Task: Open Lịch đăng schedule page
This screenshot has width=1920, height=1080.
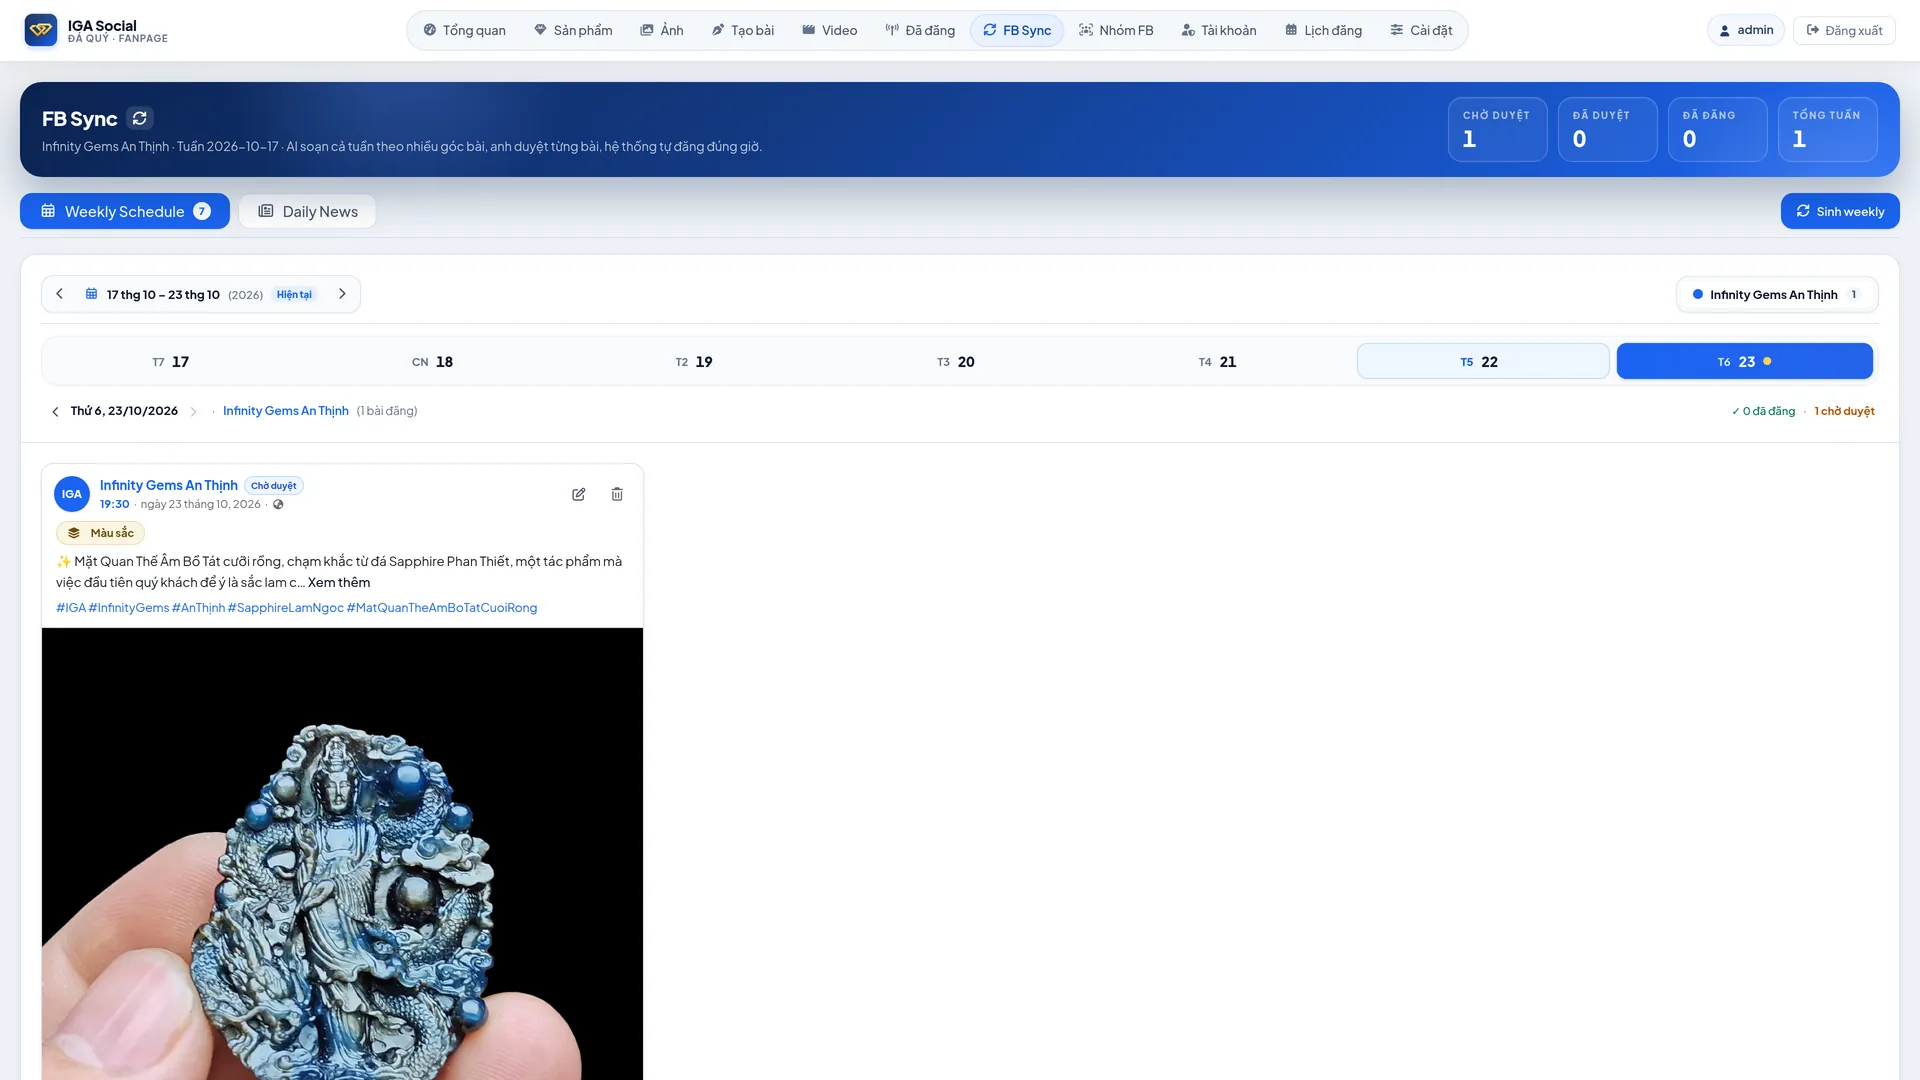Action: (x=1323, y=30)
